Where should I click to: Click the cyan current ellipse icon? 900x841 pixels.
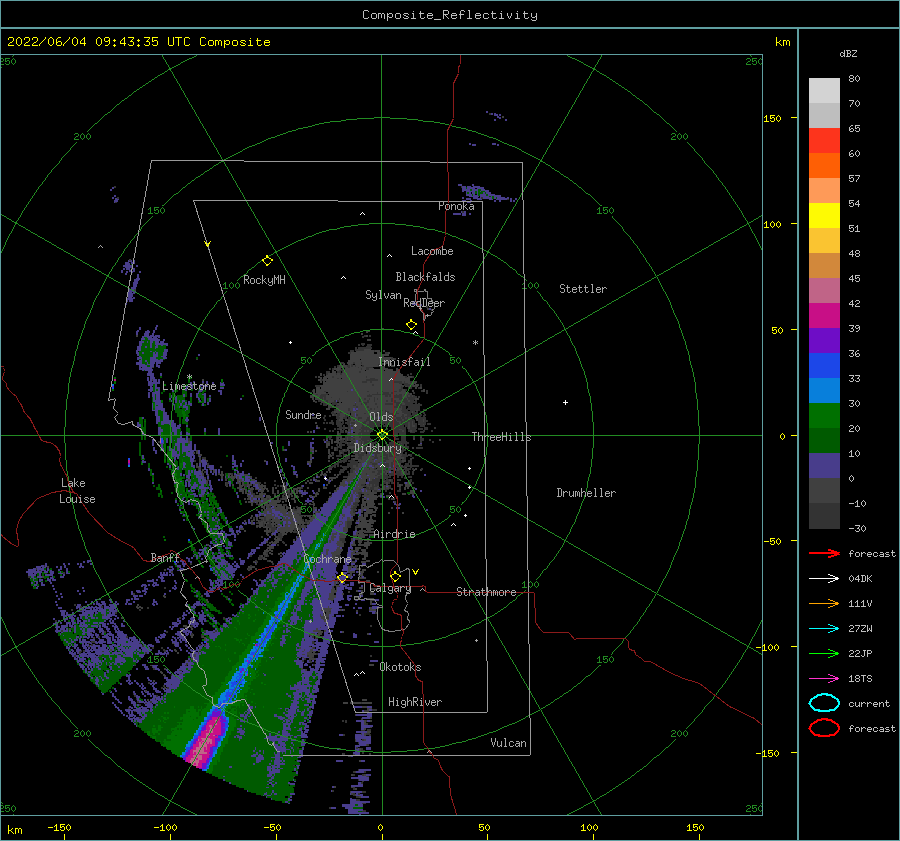click(x=824, y=703)
